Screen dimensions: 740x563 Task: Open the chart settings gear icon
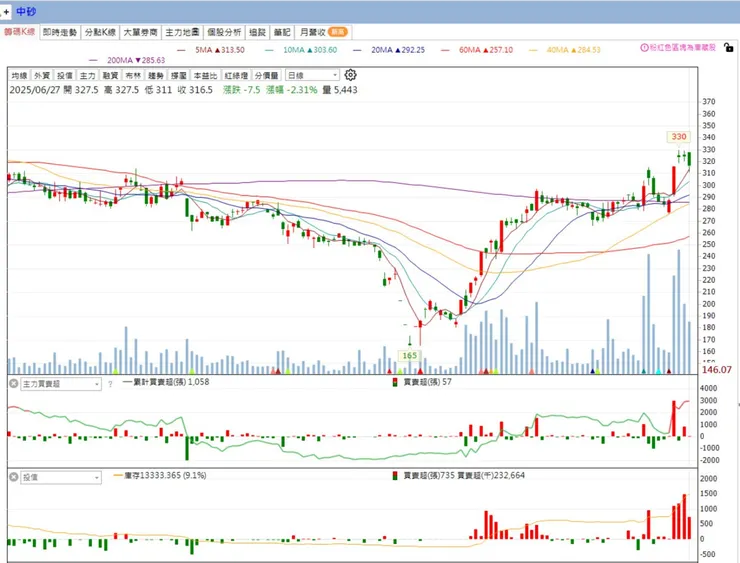point(350,75)
